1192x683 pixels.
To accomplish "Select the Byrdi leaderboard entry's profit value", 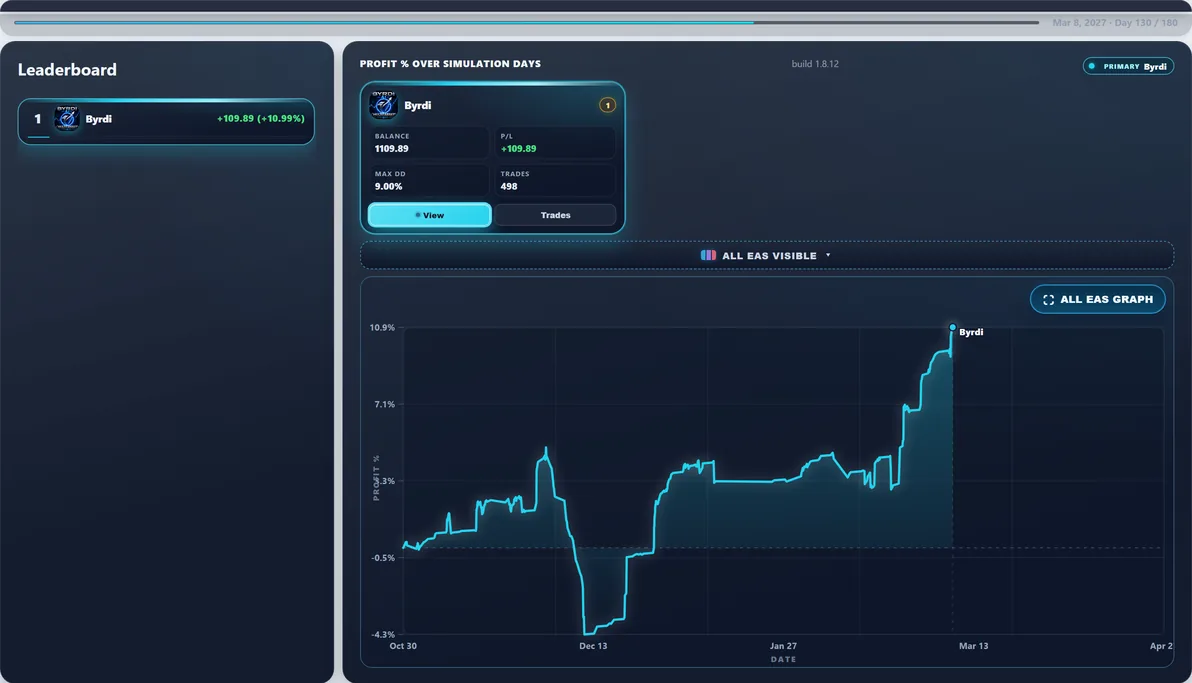I will click(261, 119).
